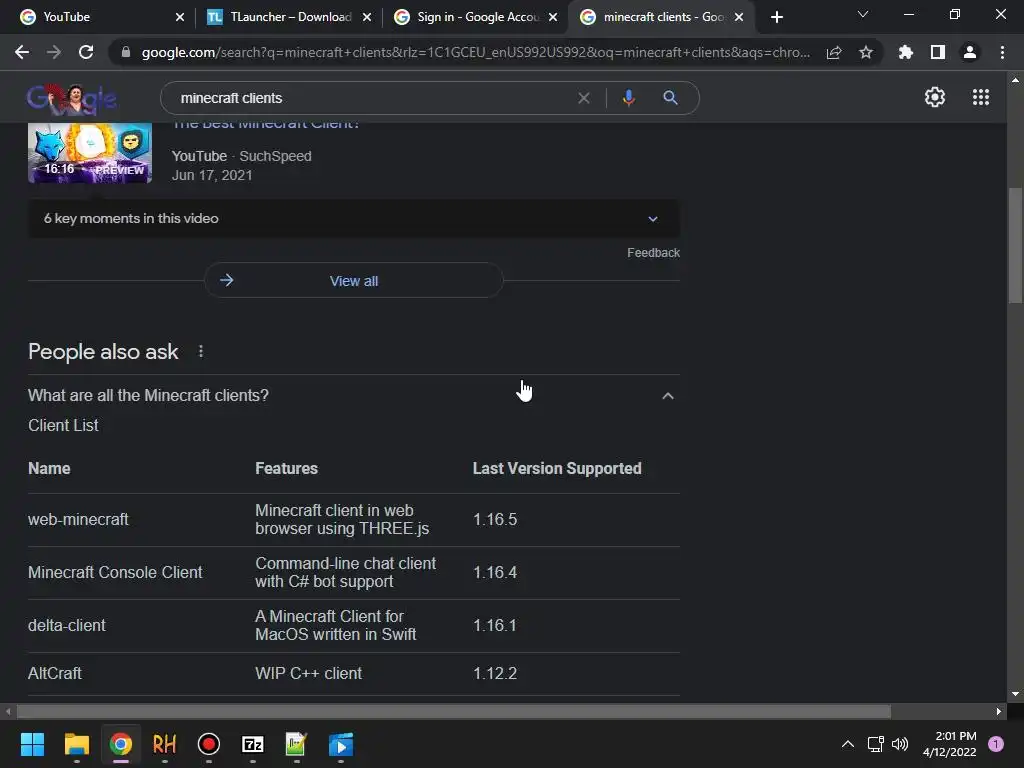Click the View all button

354,281
